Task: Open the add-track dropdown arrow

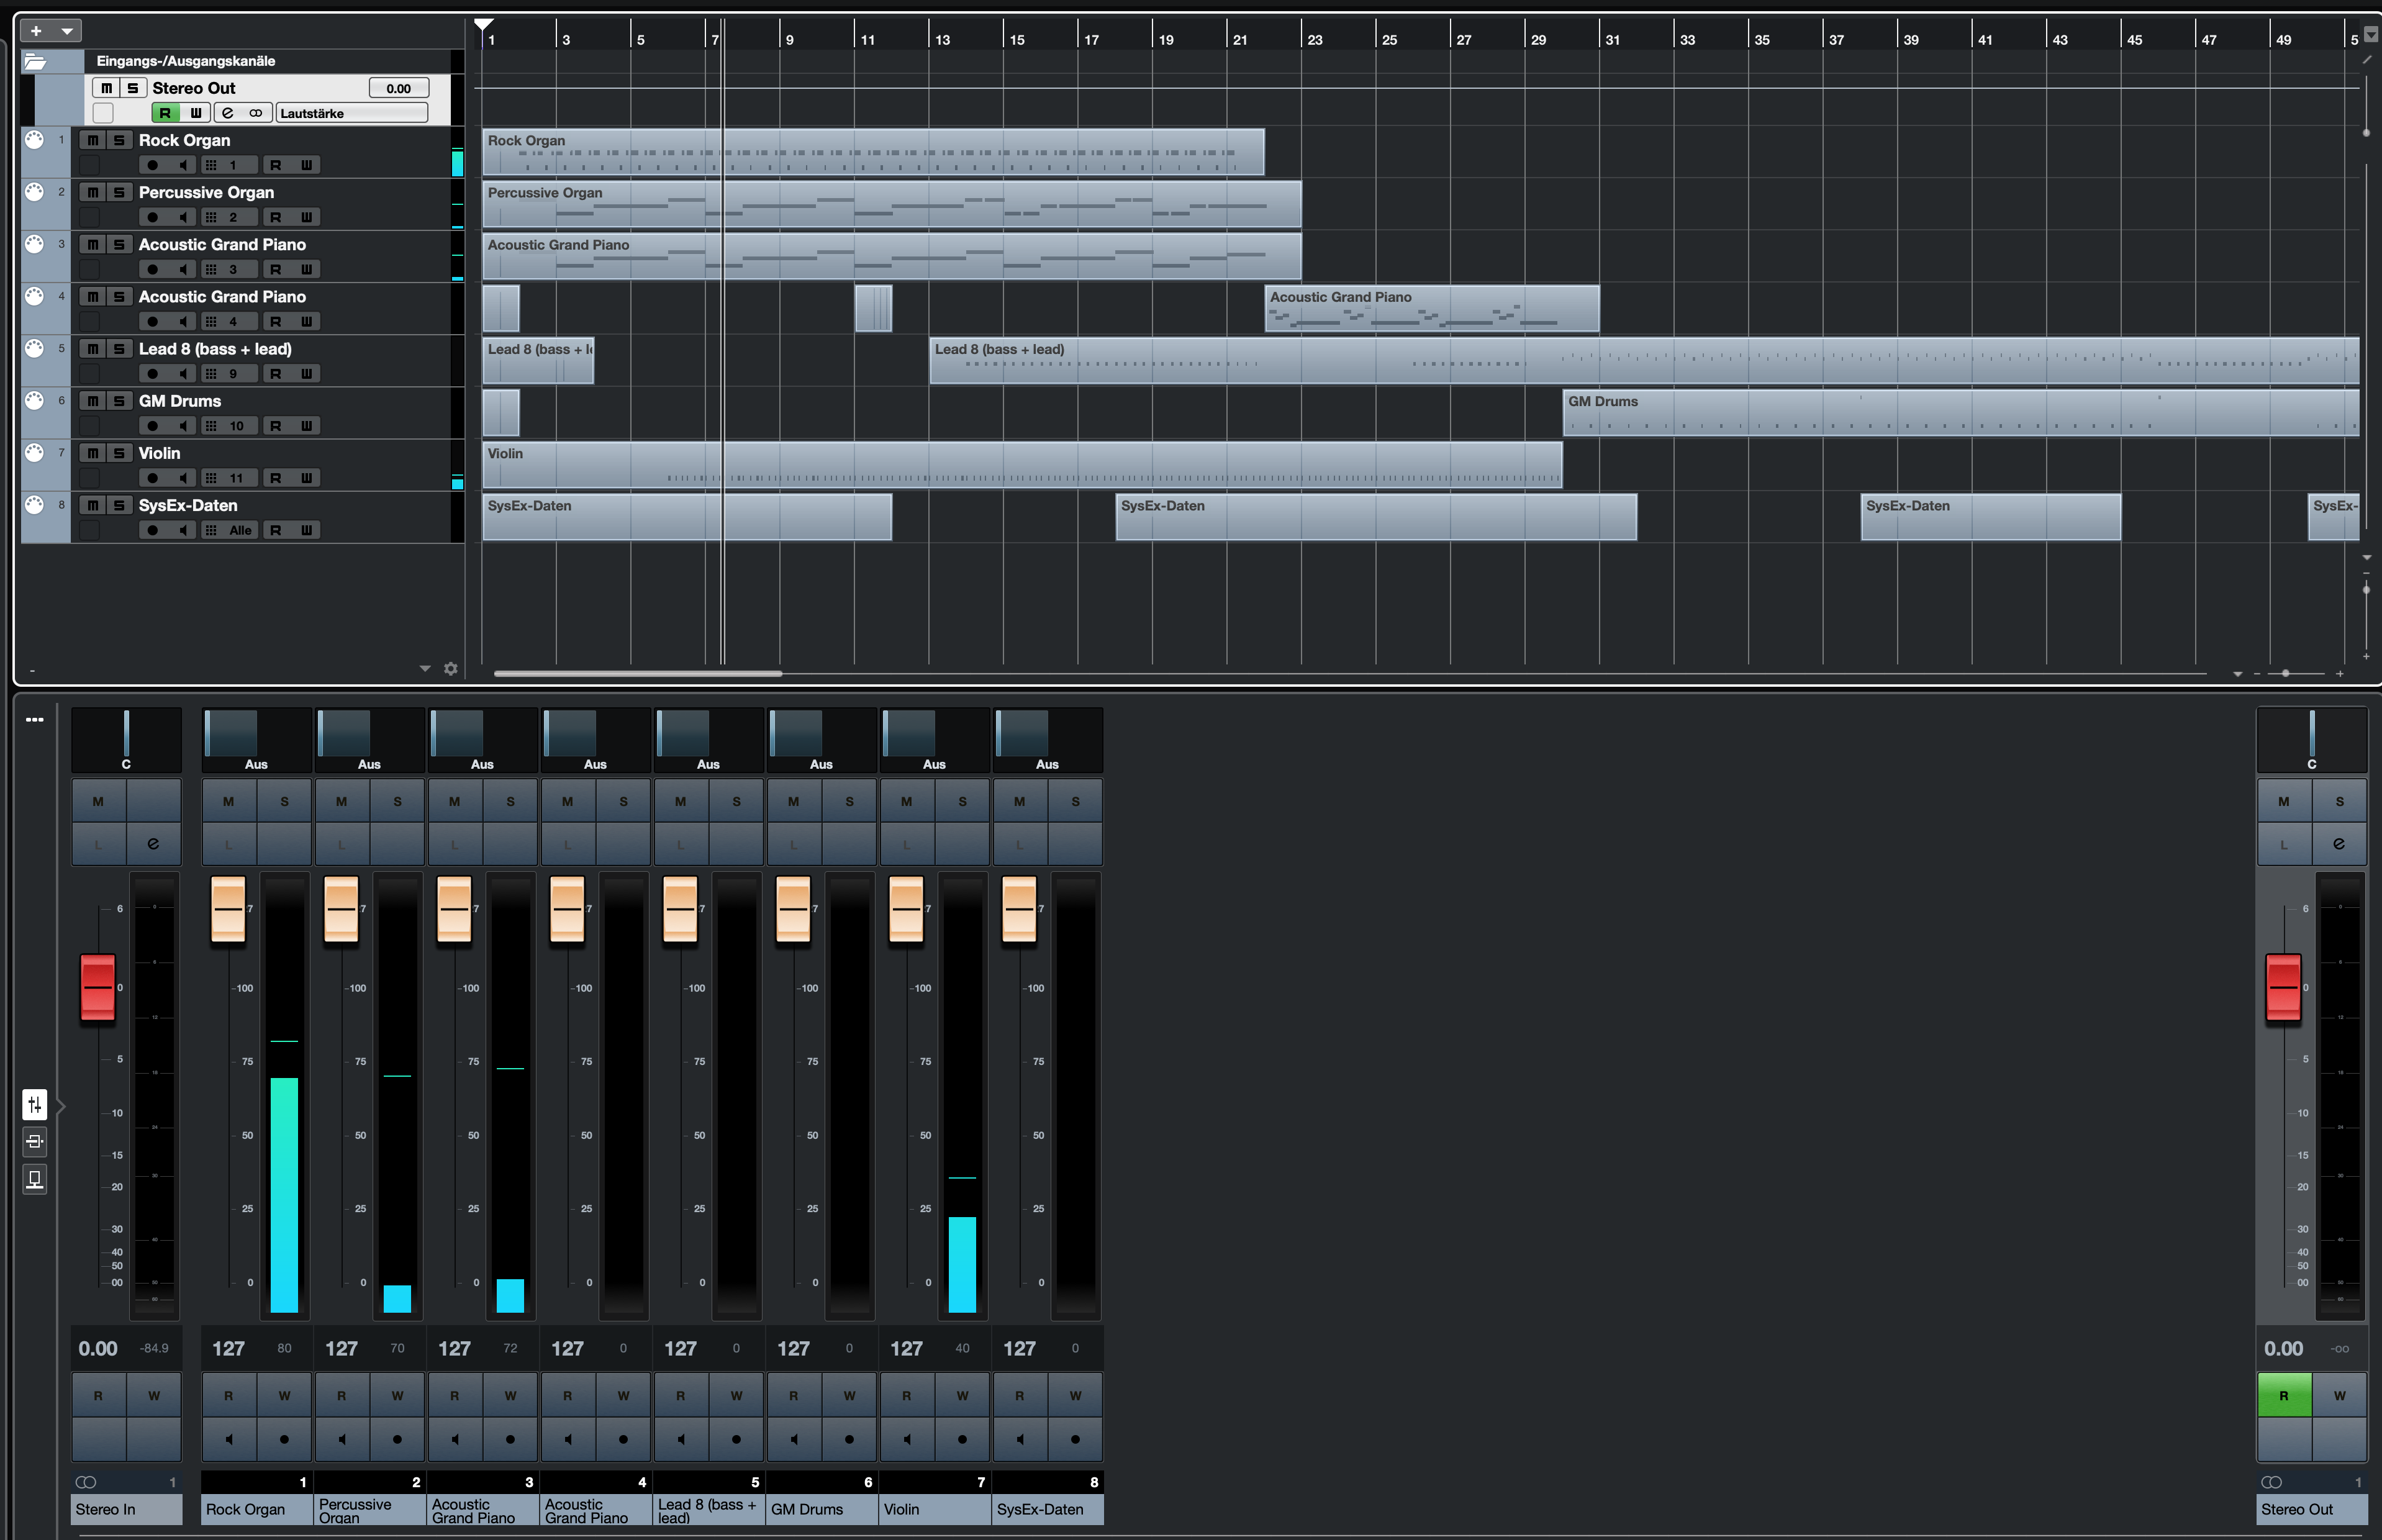Action: coord(67,31)
